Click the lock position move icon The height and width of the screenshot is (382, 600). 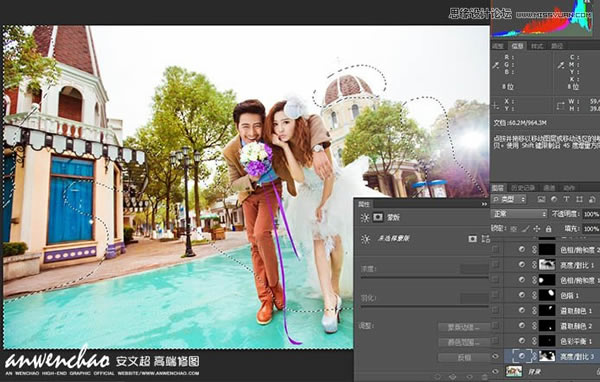click(536, 229)
